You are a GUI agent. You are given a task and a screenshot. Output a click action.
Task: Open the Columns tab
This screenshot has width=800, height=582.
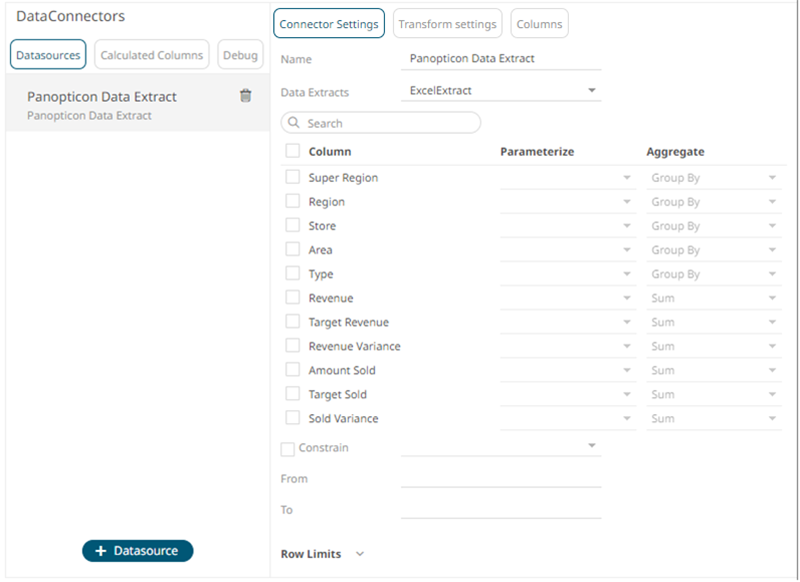coord(539,24)
